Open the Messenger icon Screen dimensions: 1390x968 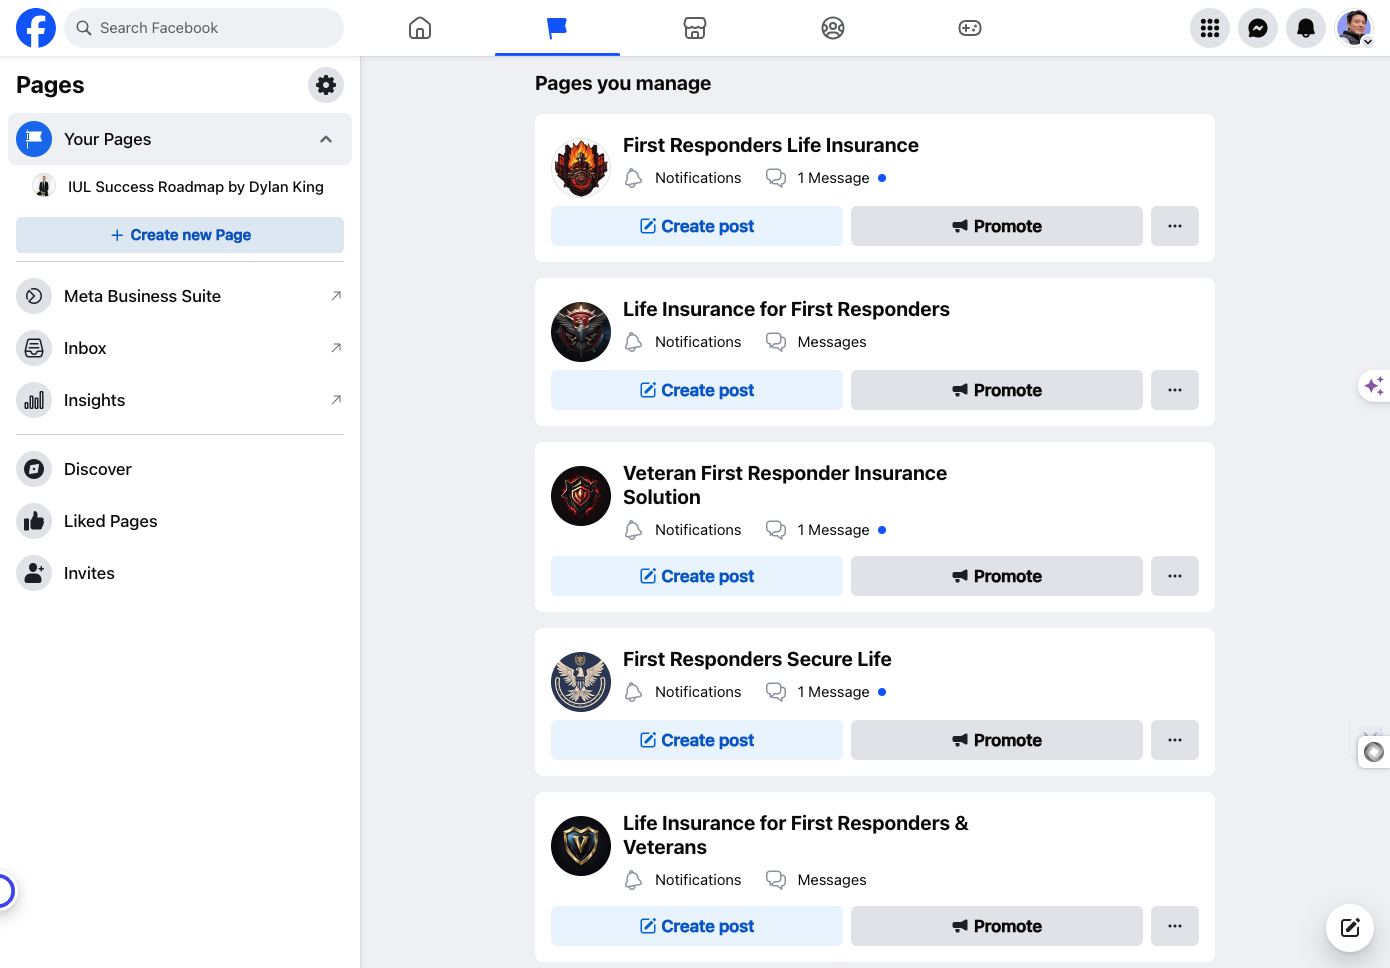(x=1258, y=28)
